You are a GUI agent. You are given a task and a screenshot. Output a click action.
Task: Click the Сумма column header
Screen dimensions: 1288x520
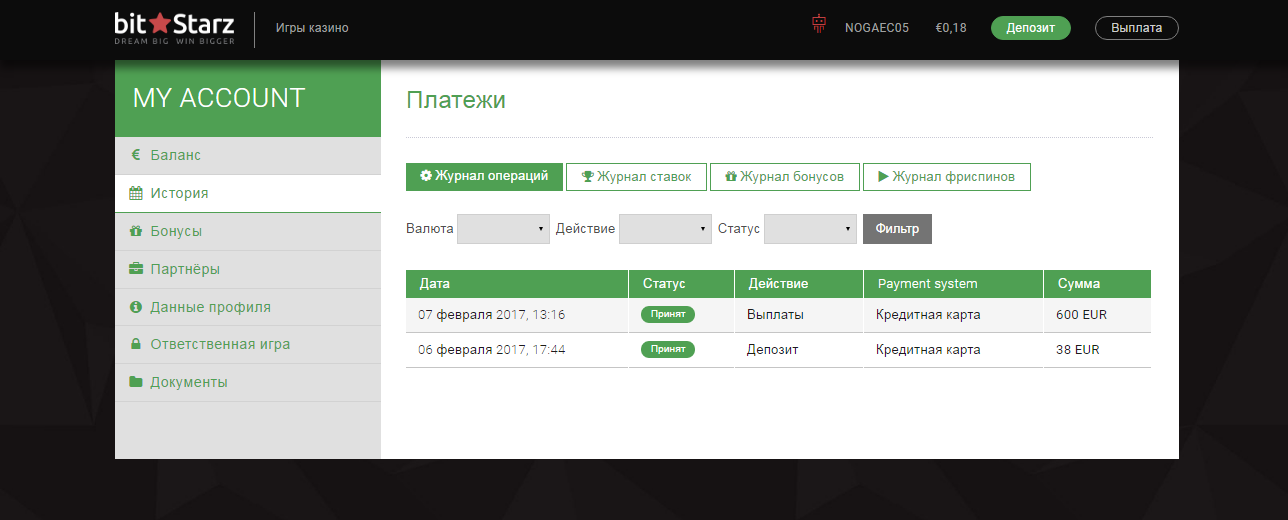point(1097,284)
